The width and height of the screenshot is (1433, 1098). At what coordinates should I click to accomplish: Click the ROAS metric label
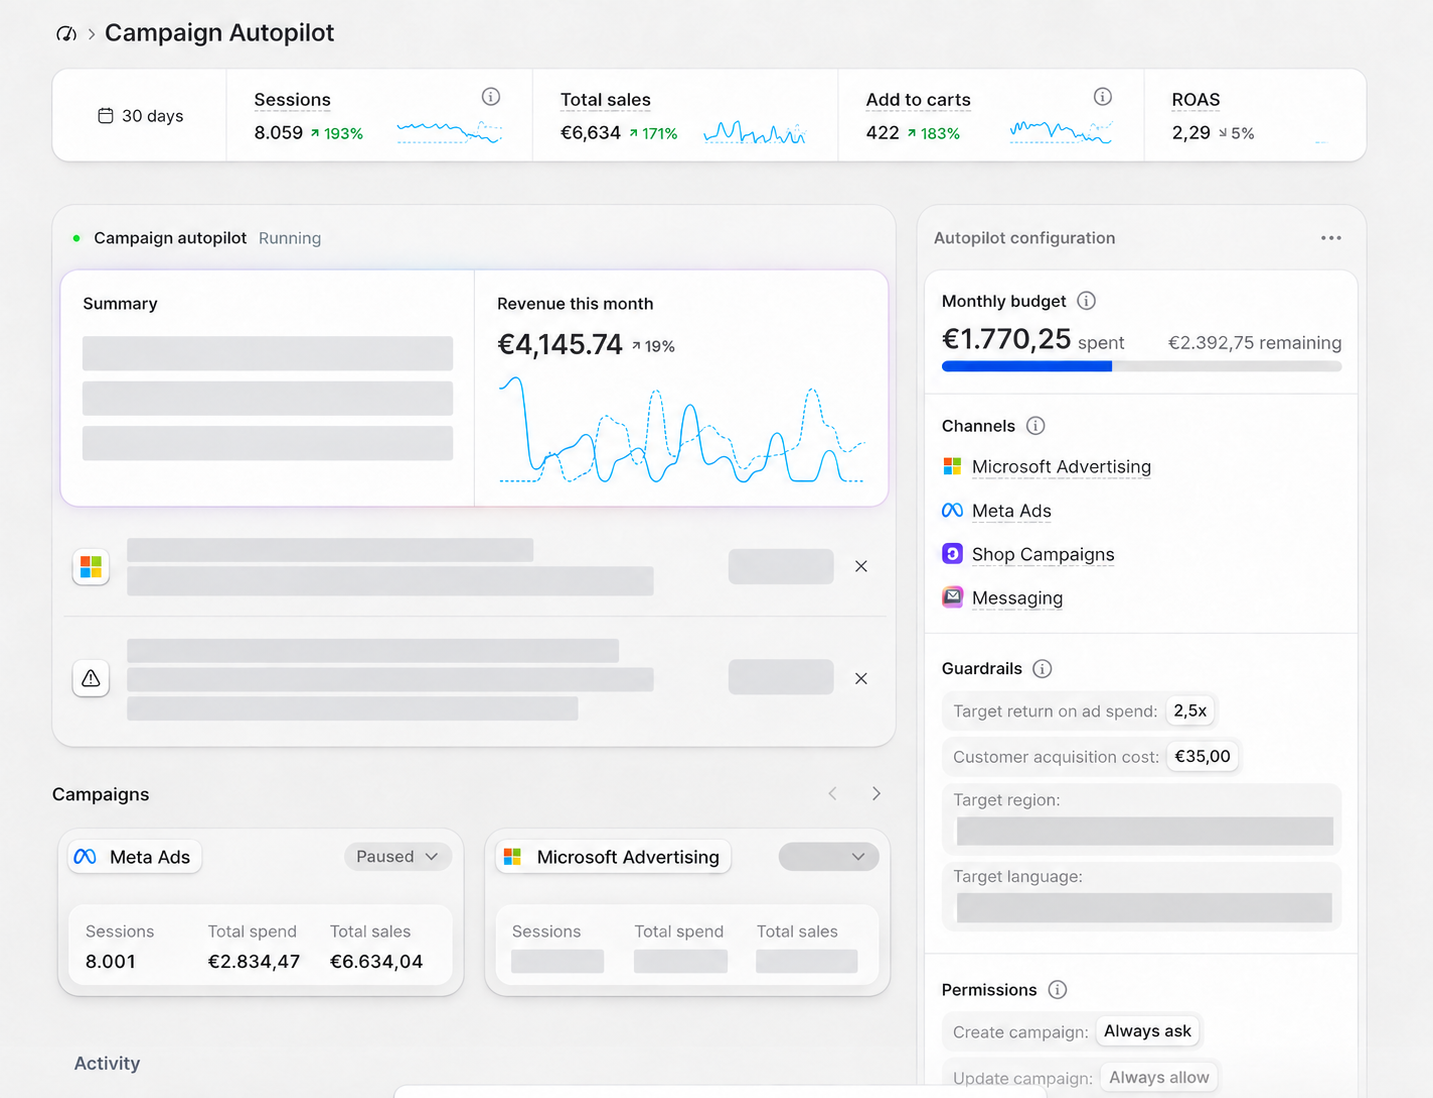[x=1196, y=100]
